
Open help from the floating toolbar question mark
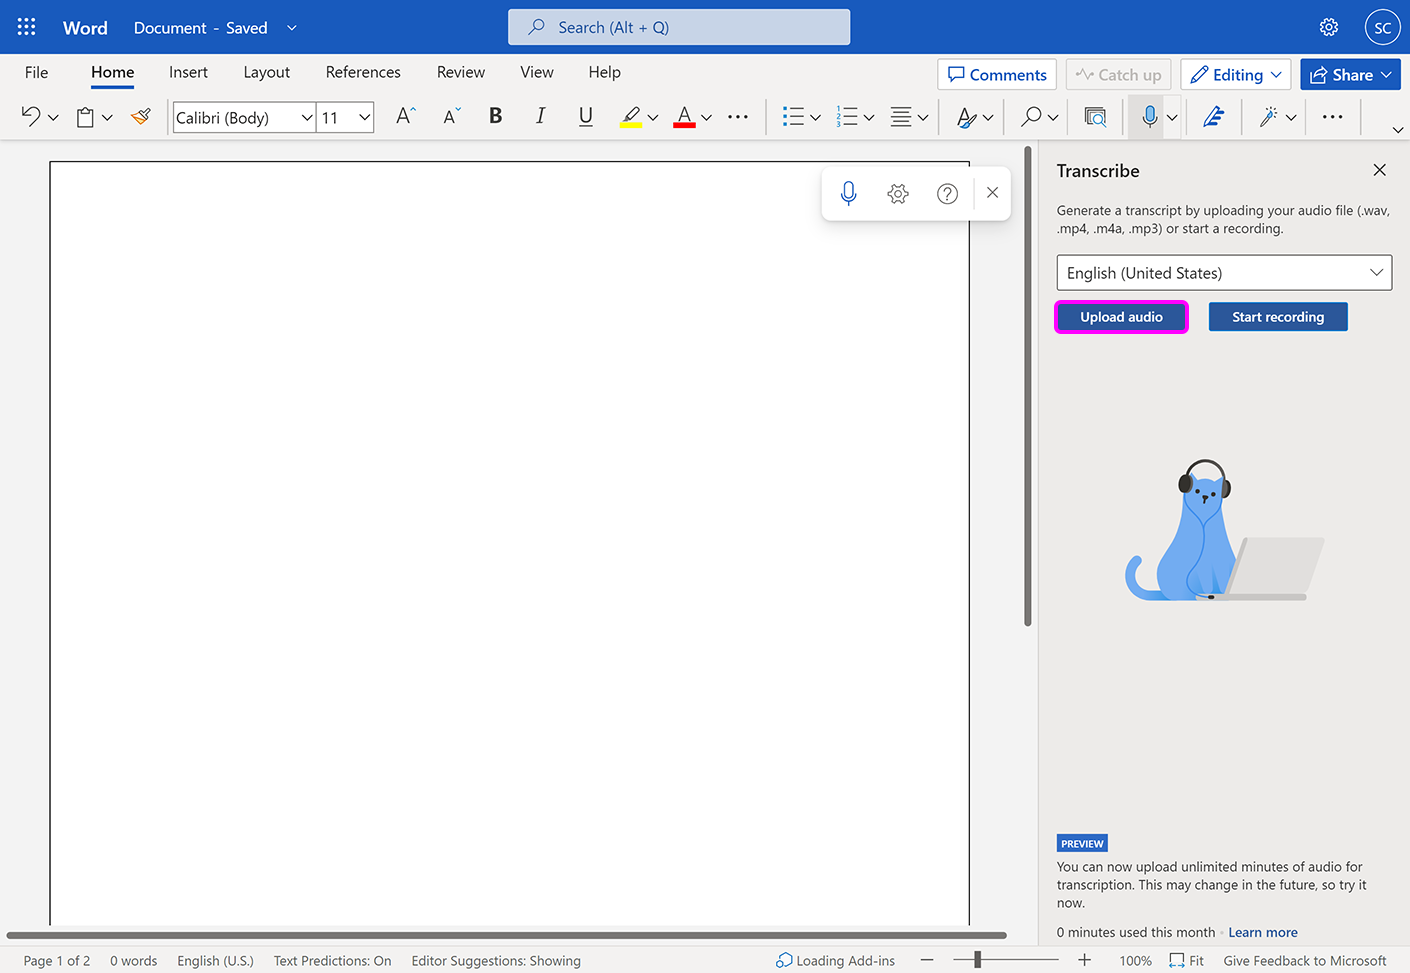click(x=947, y=193)
